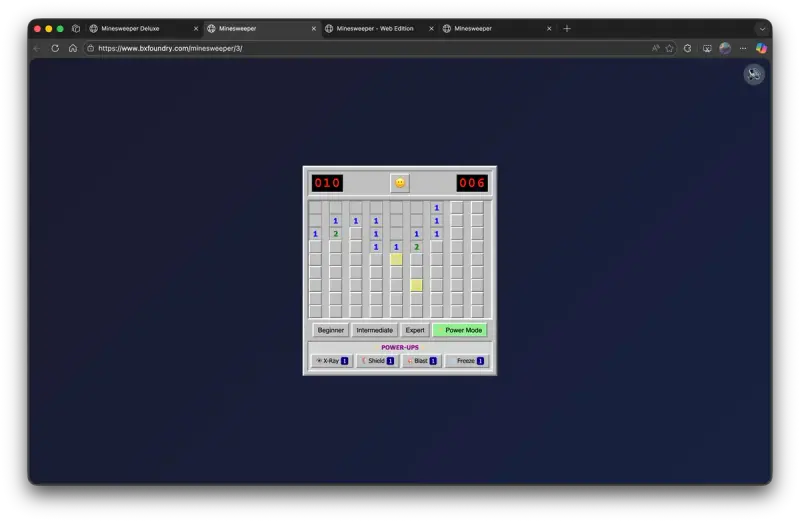Activate the Shield power-up
Viewport: 800px width, 522px height.
pos(378,361)
